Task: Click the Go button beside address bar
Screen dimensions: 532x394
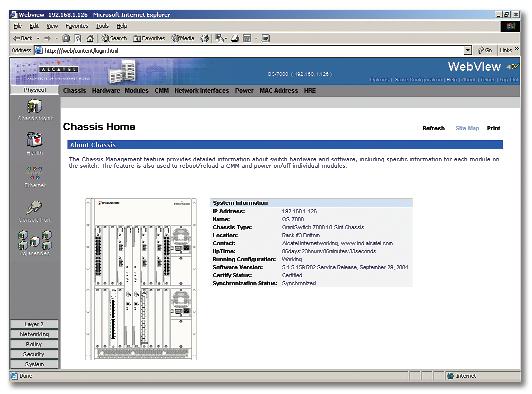Action: point(485,50)
